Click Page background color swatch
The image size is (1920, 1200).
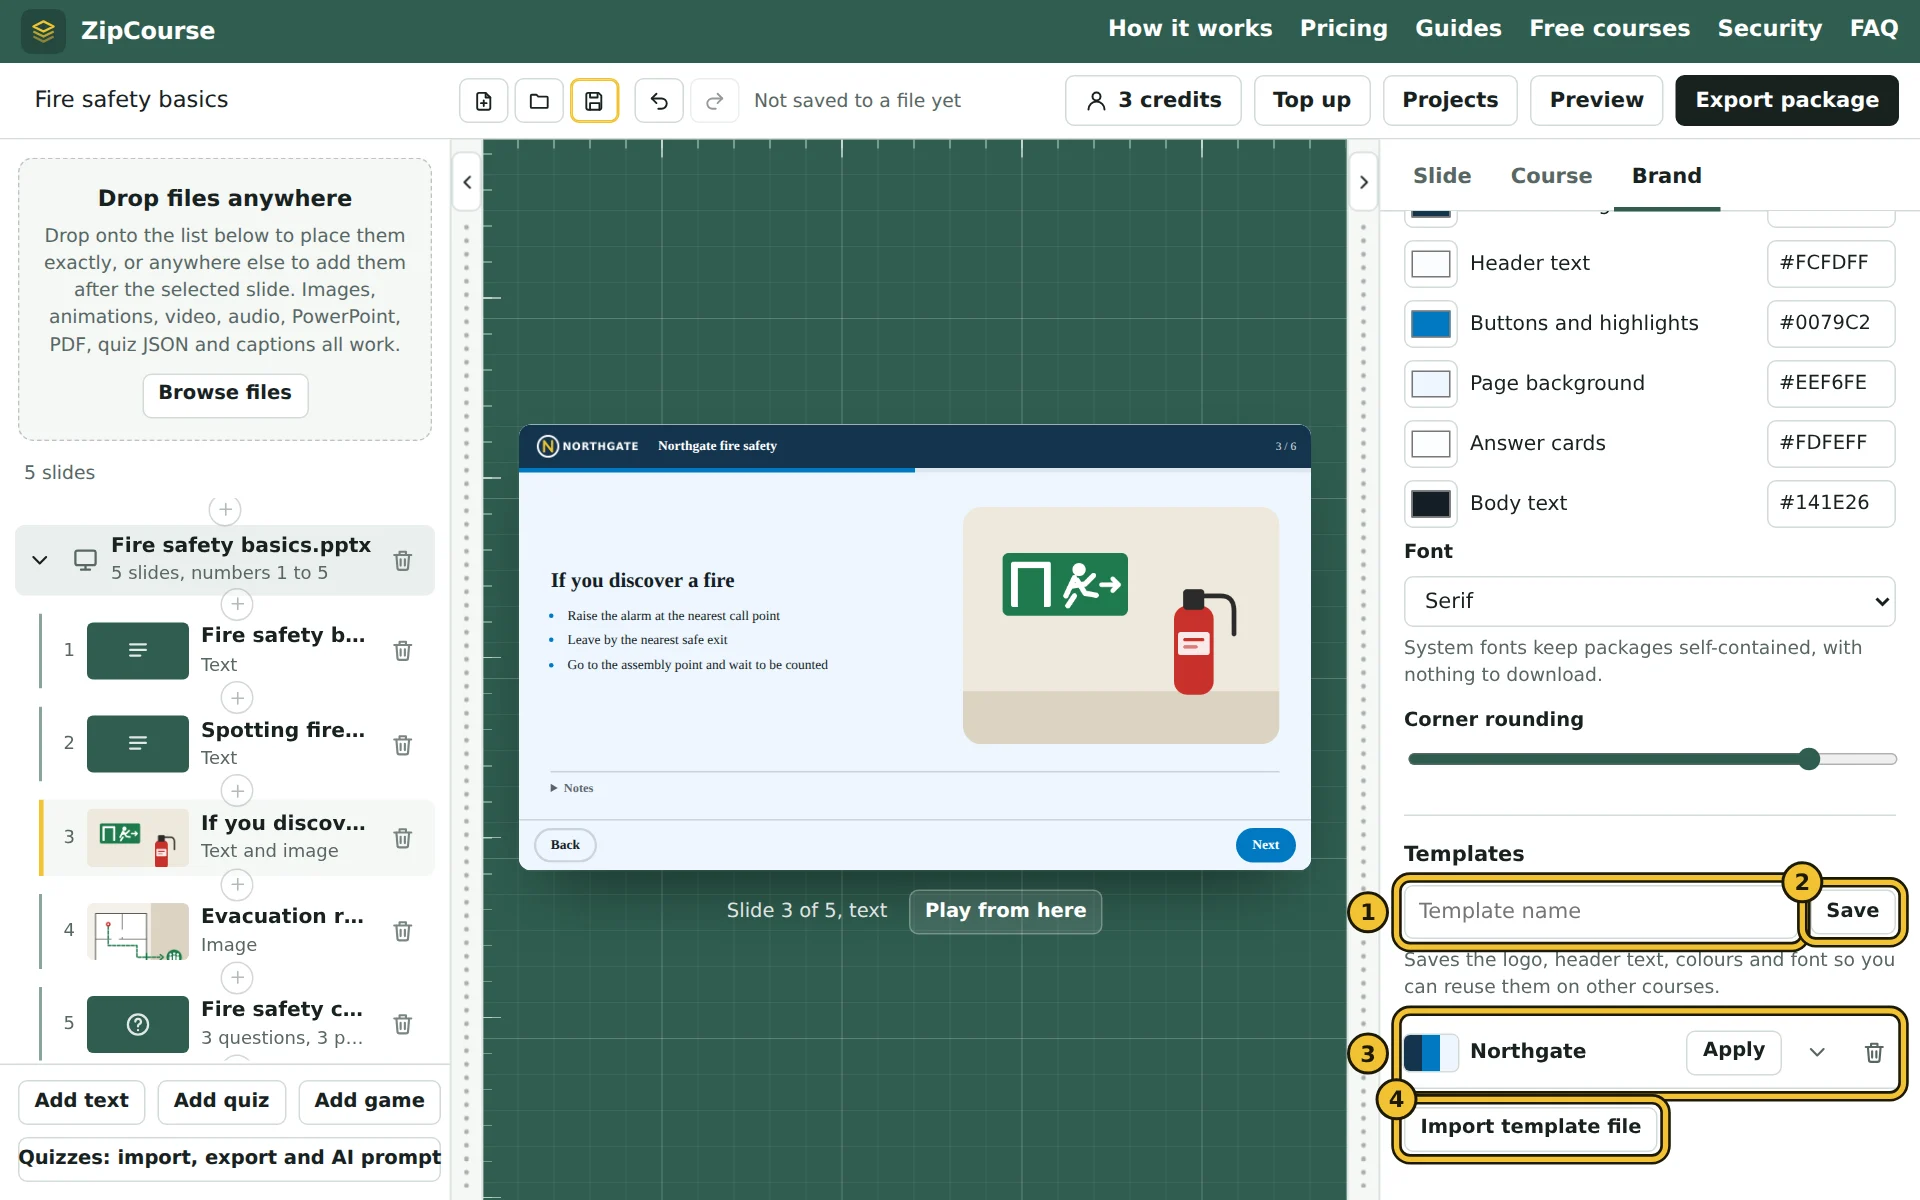click(1430, 384)
